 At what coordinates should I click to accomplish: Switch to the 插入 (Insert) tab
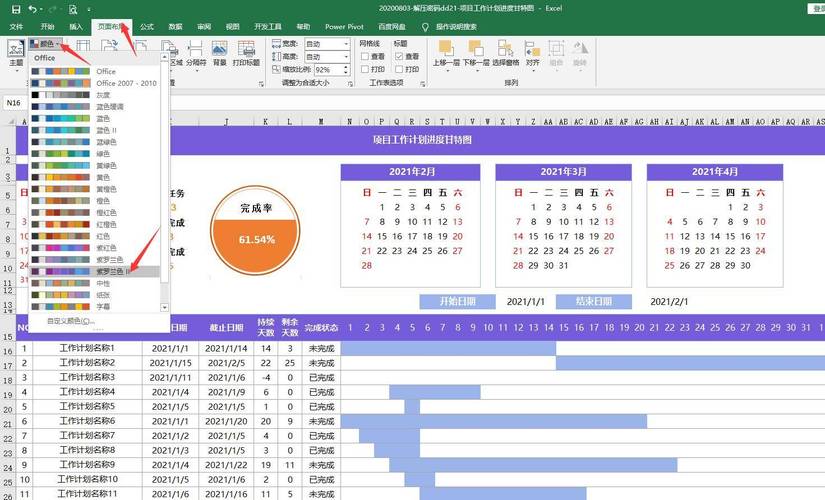(x=76, y=27)
